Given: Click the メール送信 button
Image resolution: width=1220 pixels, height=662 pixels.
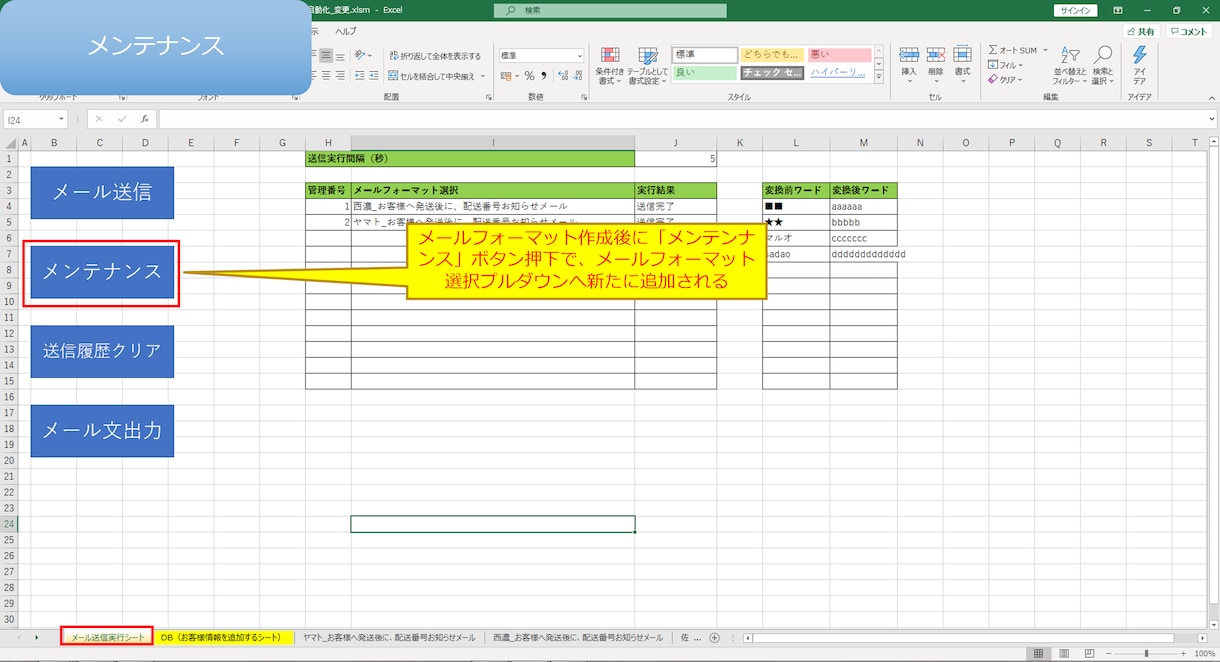Looking at the screenshot, I should pos(102,193).
